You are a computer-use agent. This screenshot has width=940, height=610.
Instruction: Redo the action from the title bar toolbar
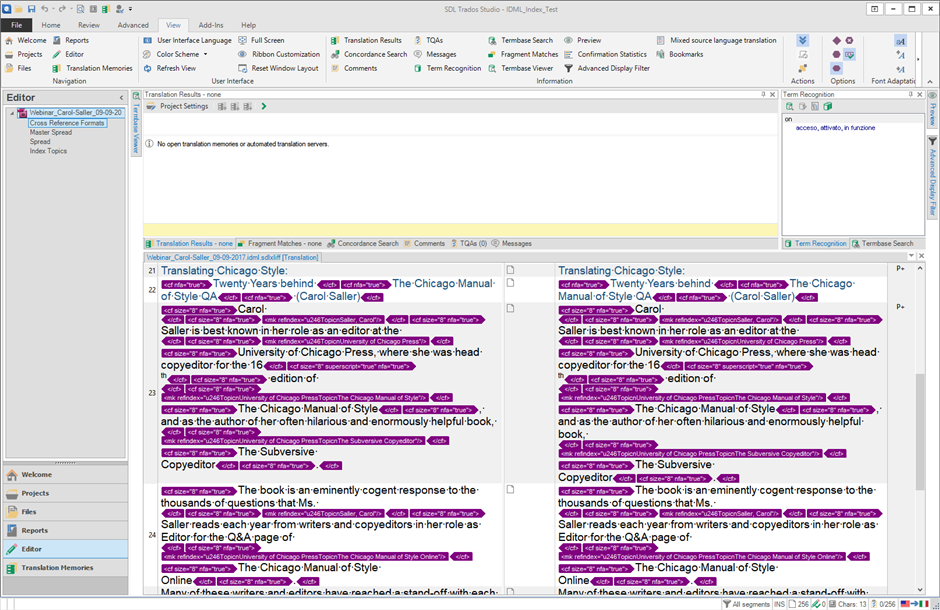point(62,9)
